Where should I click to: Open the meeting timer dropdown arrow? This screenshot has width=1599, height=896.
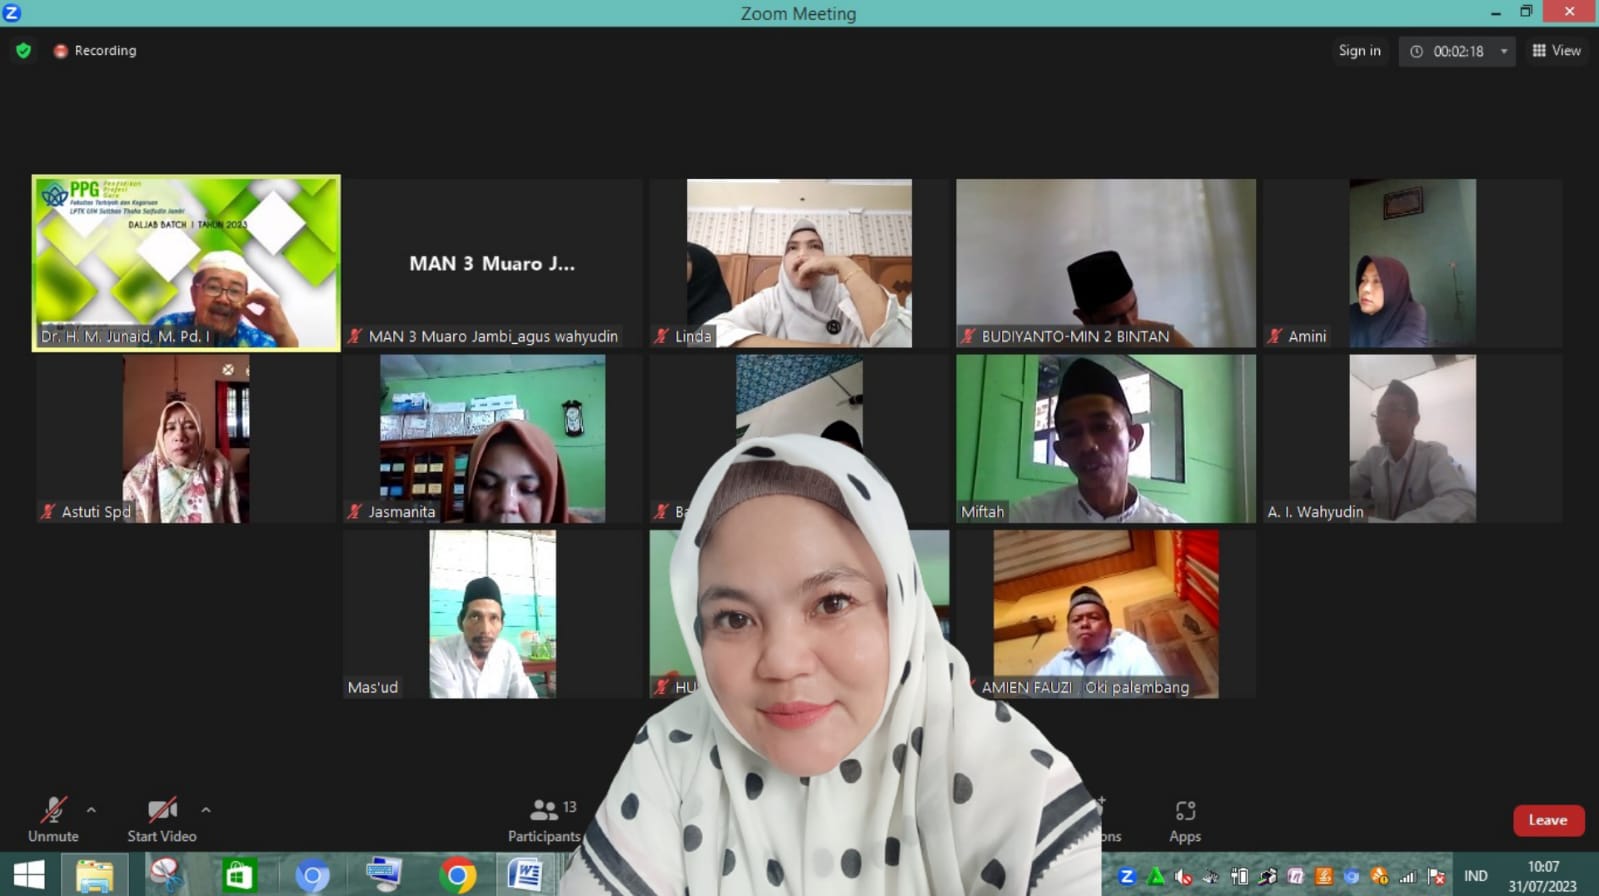coord(1503,51)
